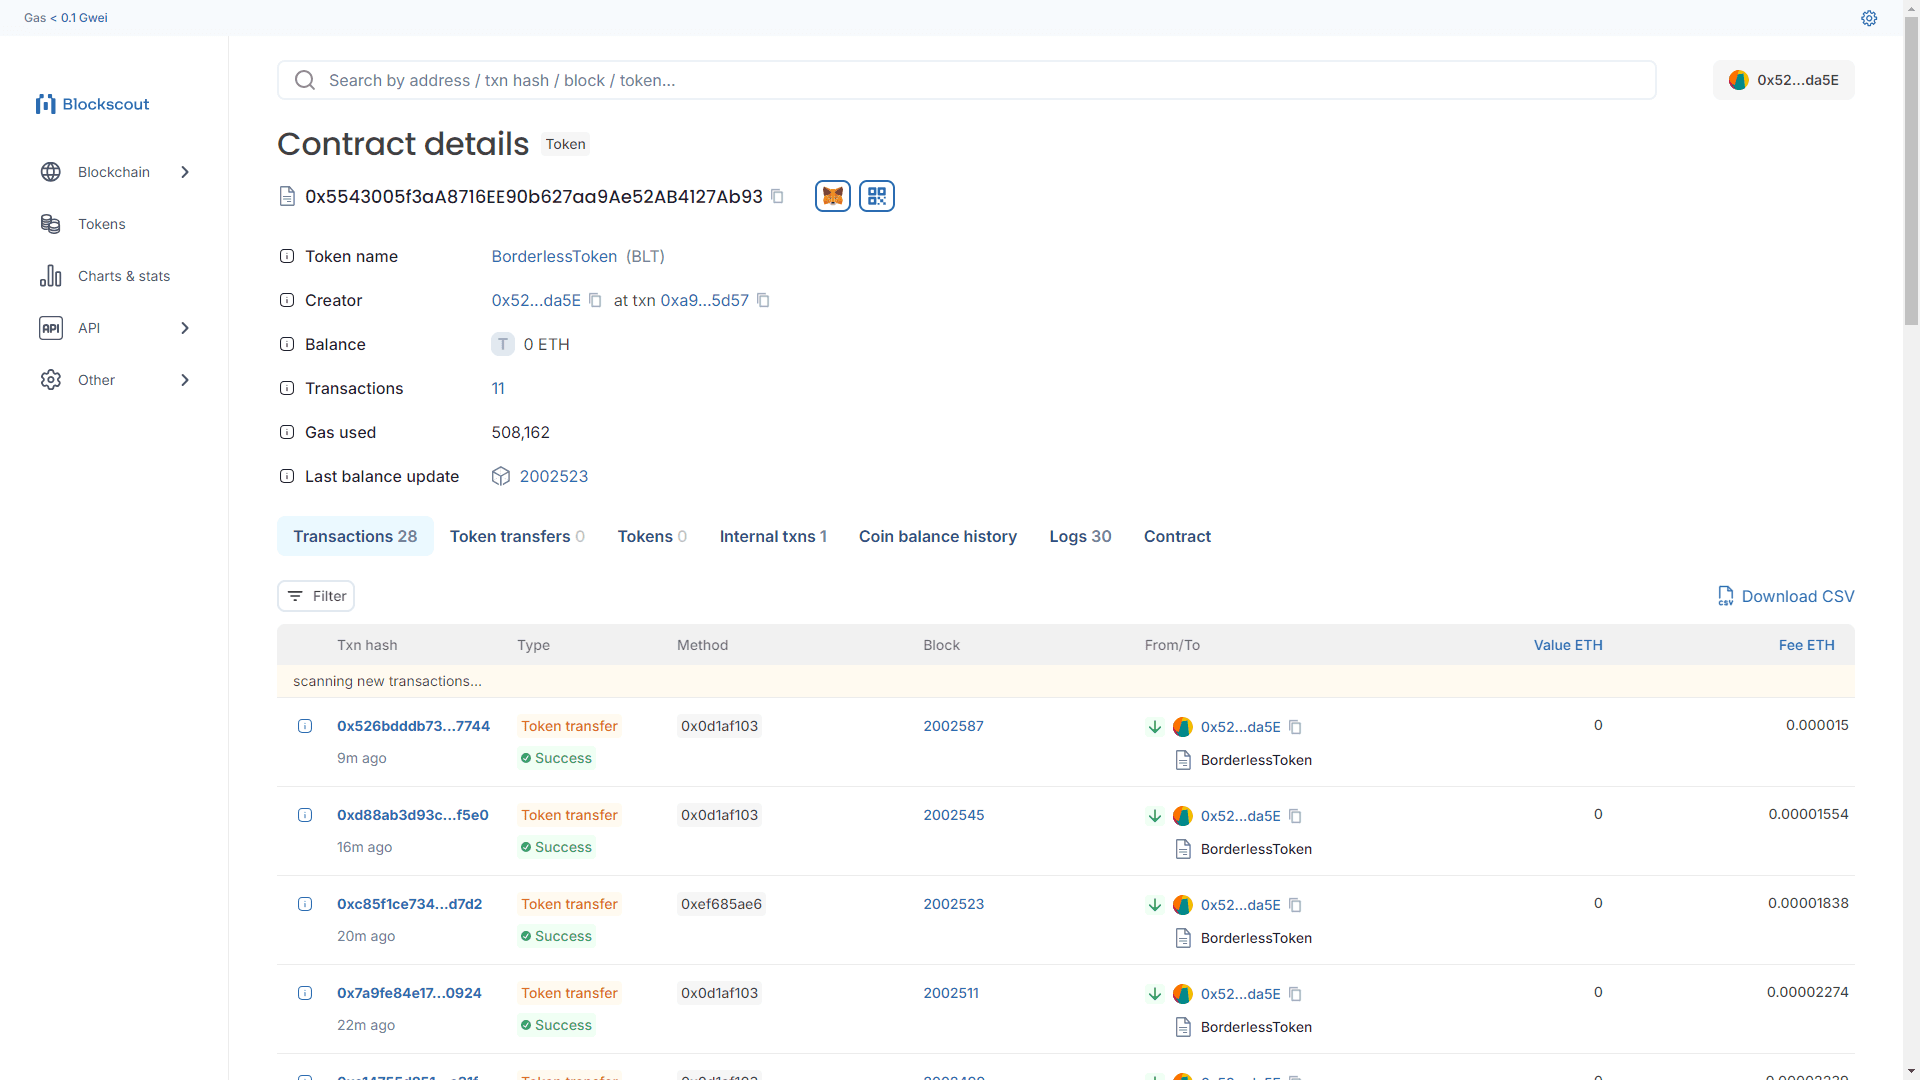Viewport: 1920px width, 1080px height.
Task: Click the Blockscout logo
Action: [92, 104]
